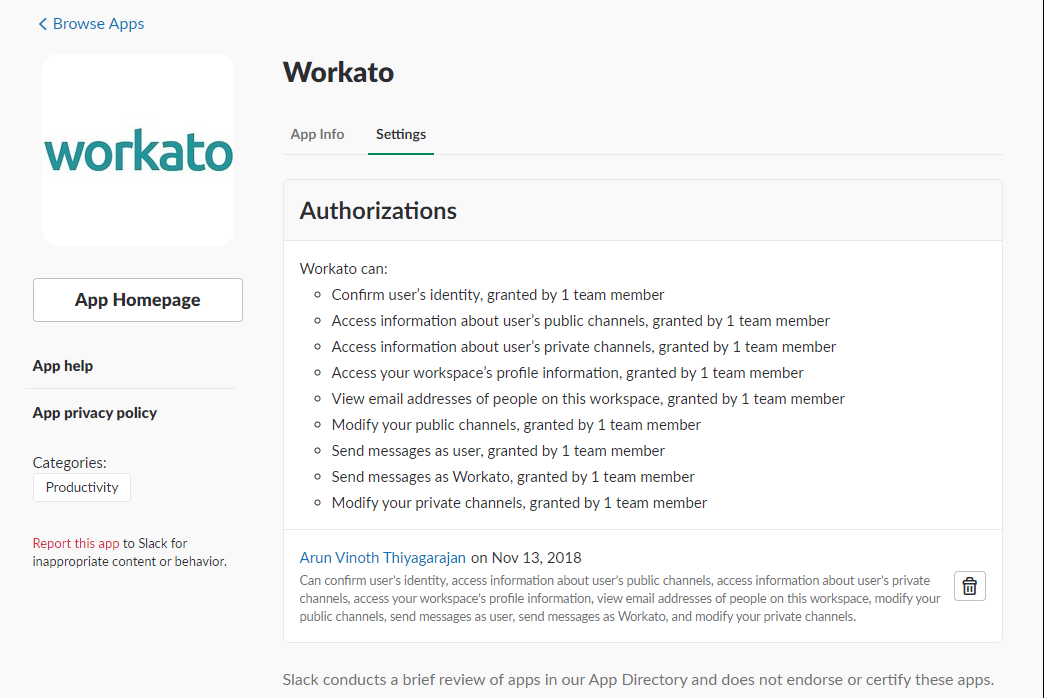The height and width of the screenshot is (698, 1044).
Task: Open the App Homepage button
Action: click(x=138, y=300)
